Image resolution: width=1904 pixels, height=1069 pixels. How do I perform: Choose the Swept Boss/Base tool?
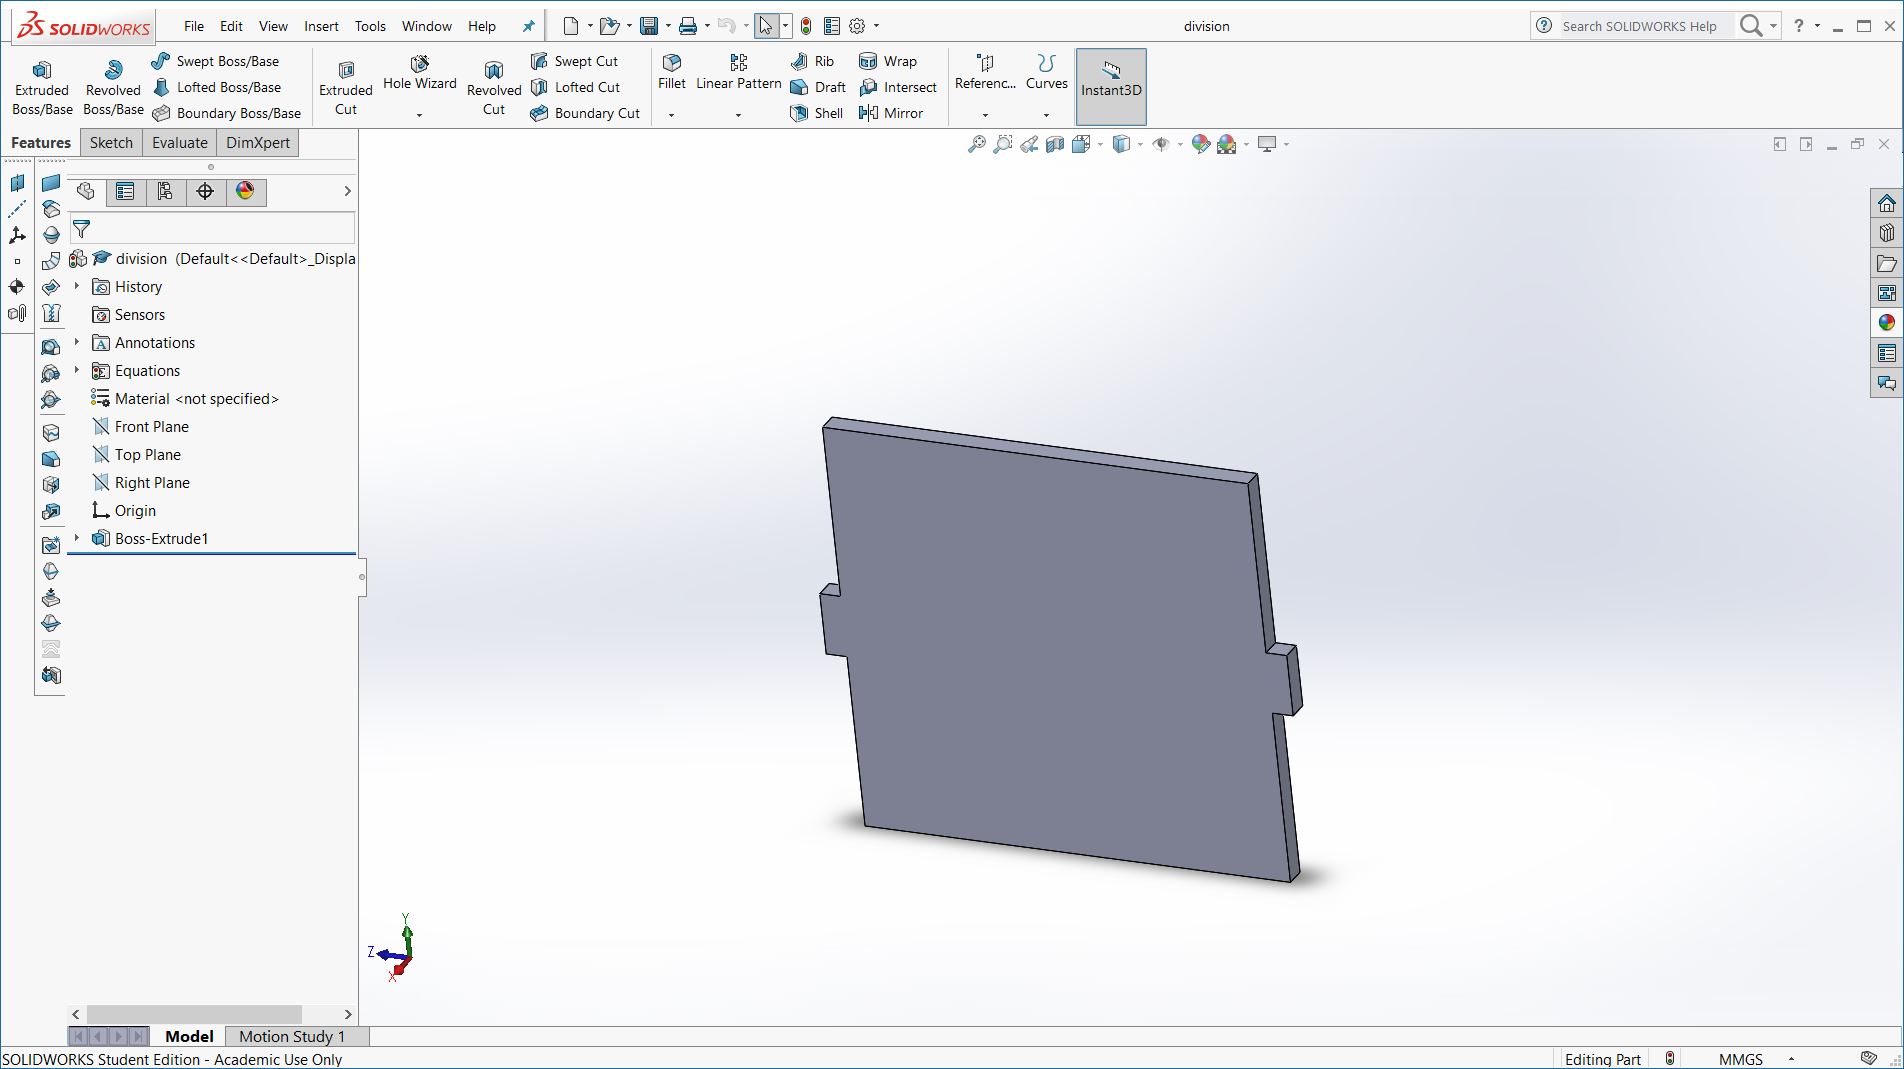(x=215, y=61)
